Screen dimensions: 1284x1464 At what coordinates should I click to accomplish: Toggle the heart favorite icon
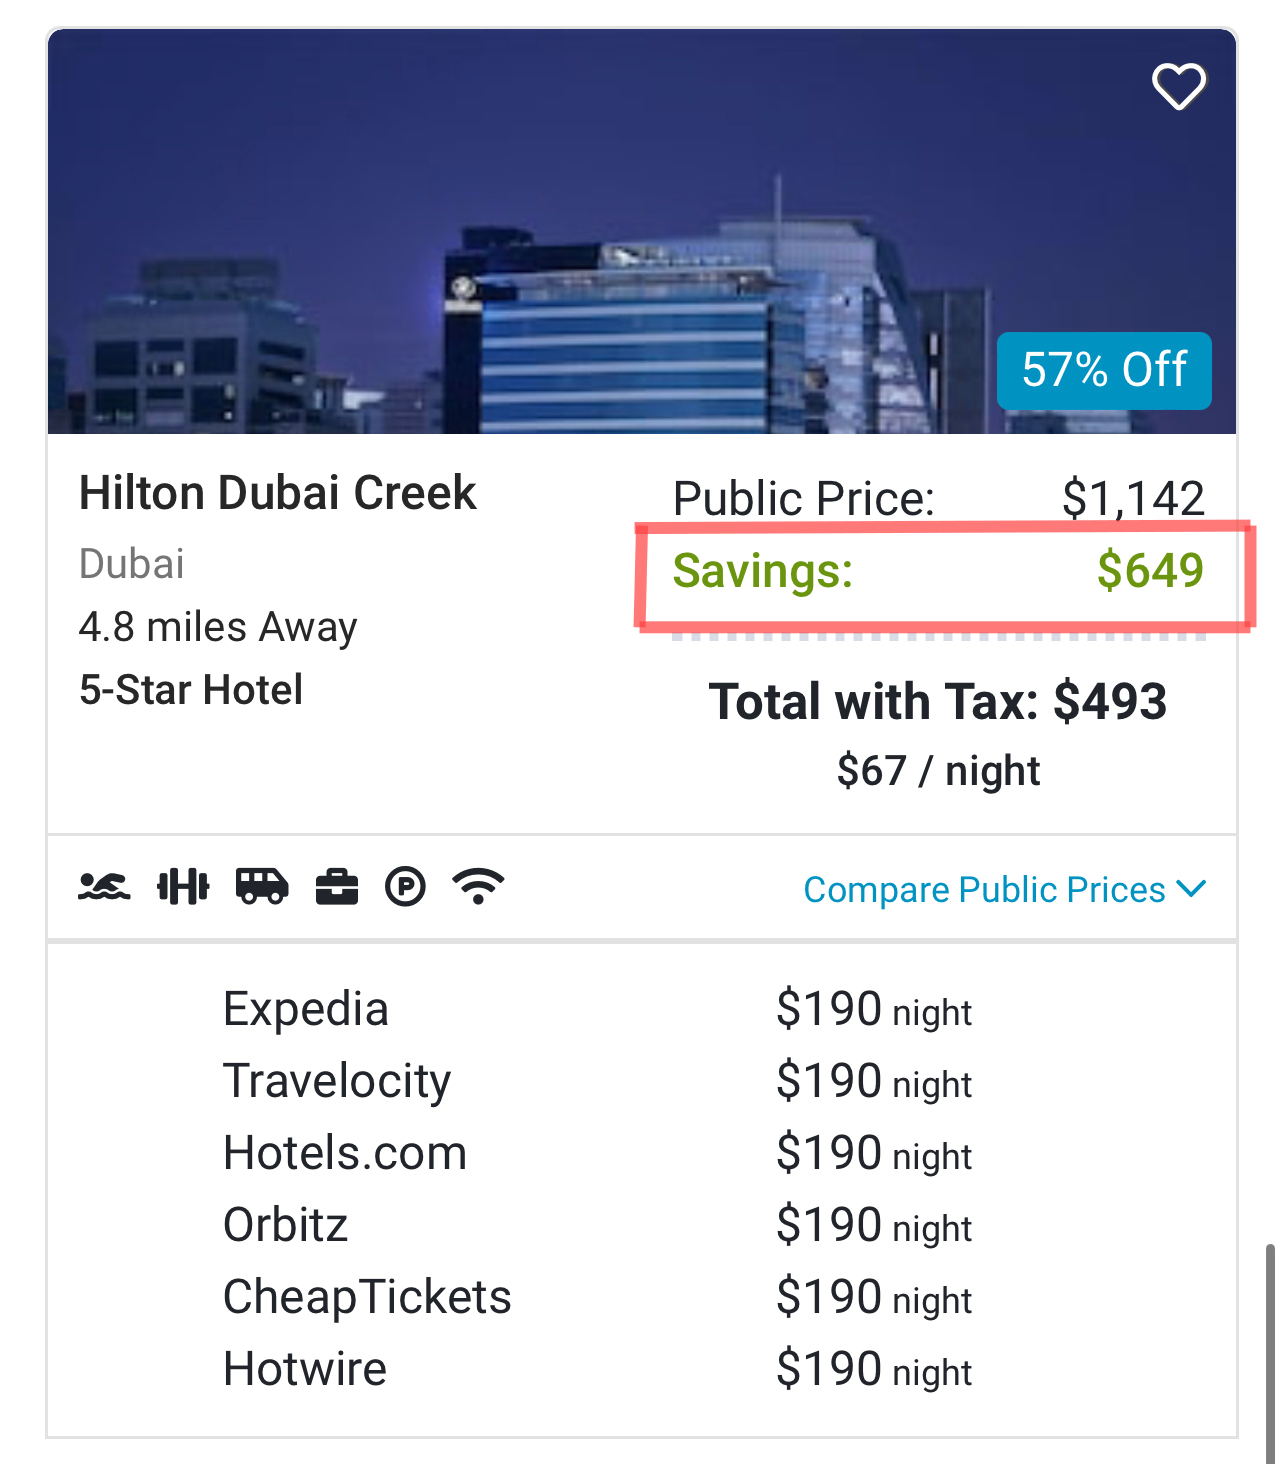pyautogui.click(x=1179, y=86)
